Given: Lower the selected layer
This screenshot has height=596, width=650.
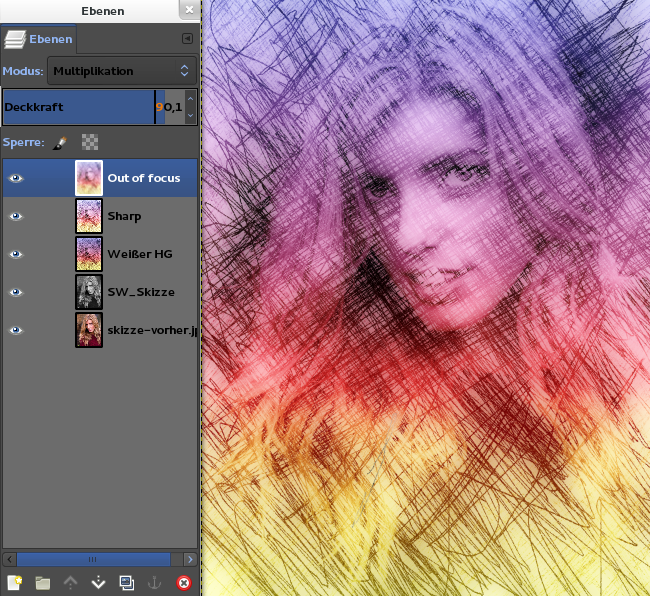Looking at the screenshot, I should [98, 583].
